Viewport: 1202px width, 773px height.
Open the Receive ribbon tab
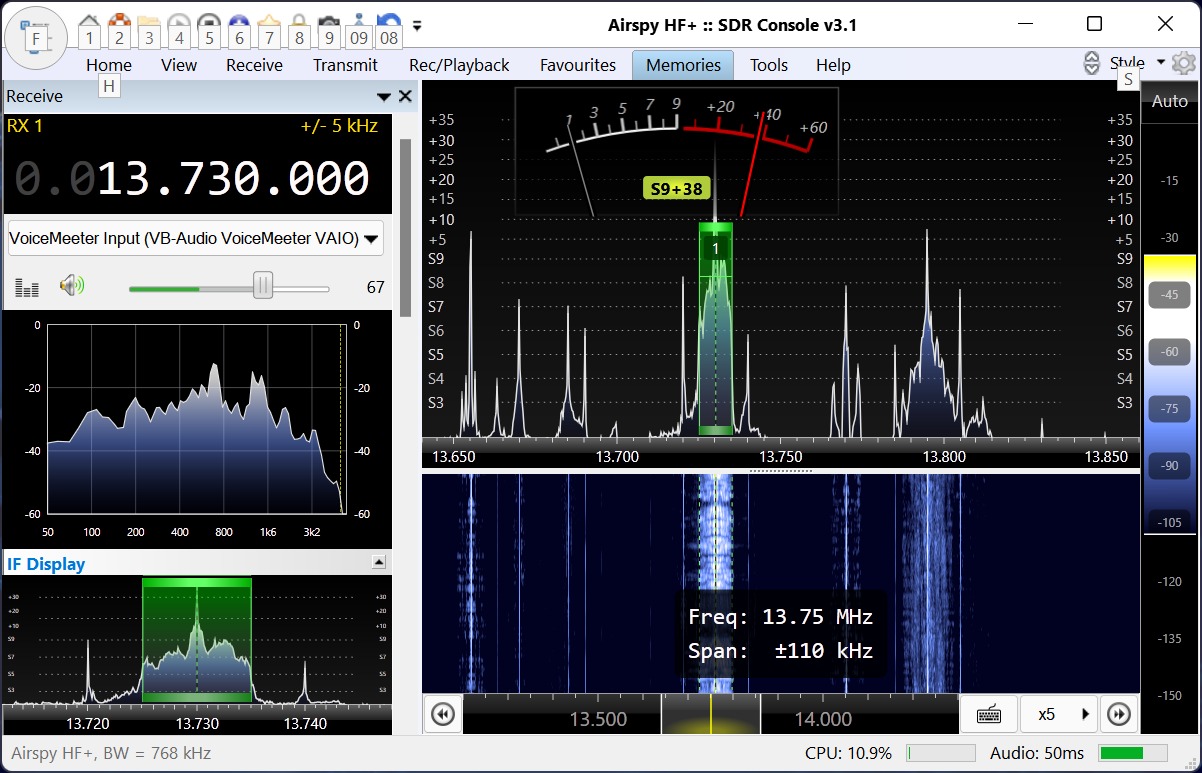pos(254,65)
